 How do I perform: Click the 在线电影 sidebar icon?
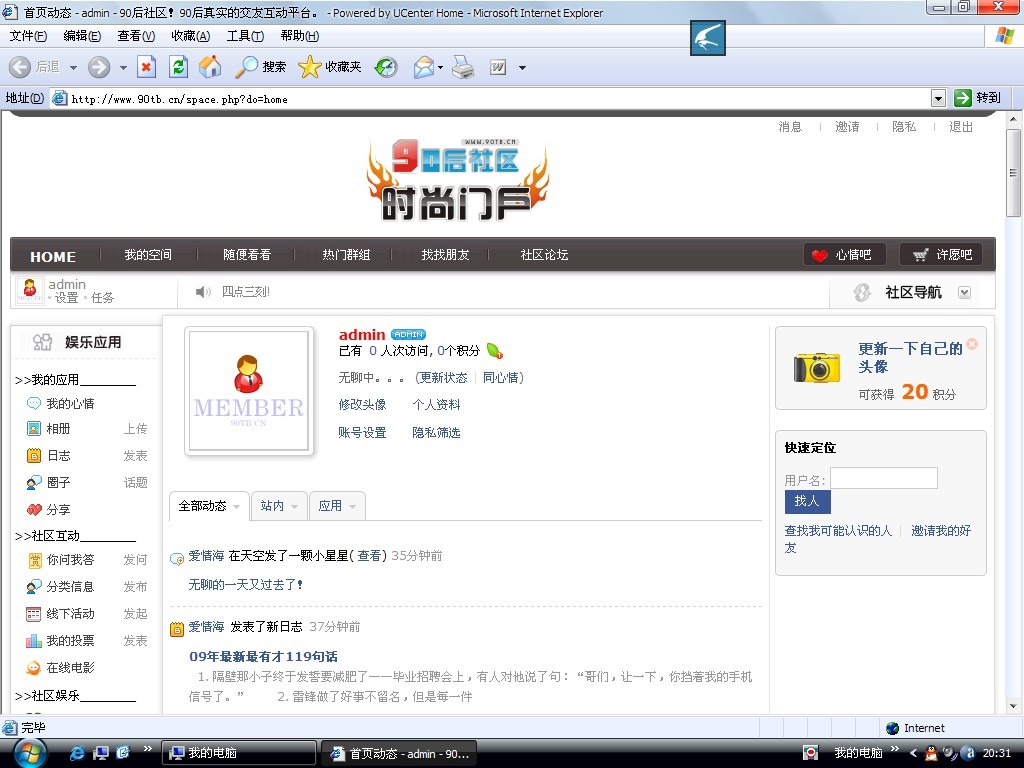pos(34,668)
